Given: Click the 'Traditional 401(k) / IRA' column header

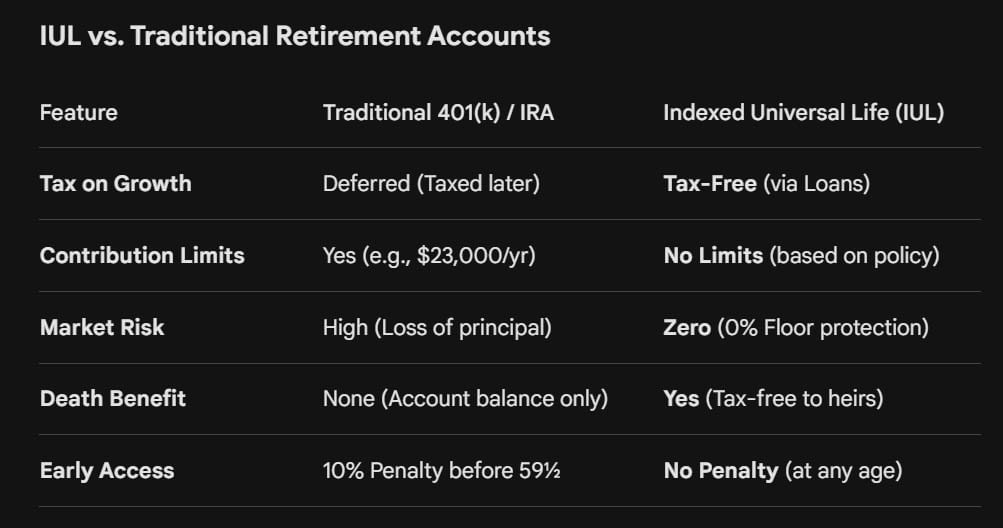Looking at the screenshot, I should (x=438, y=113).
